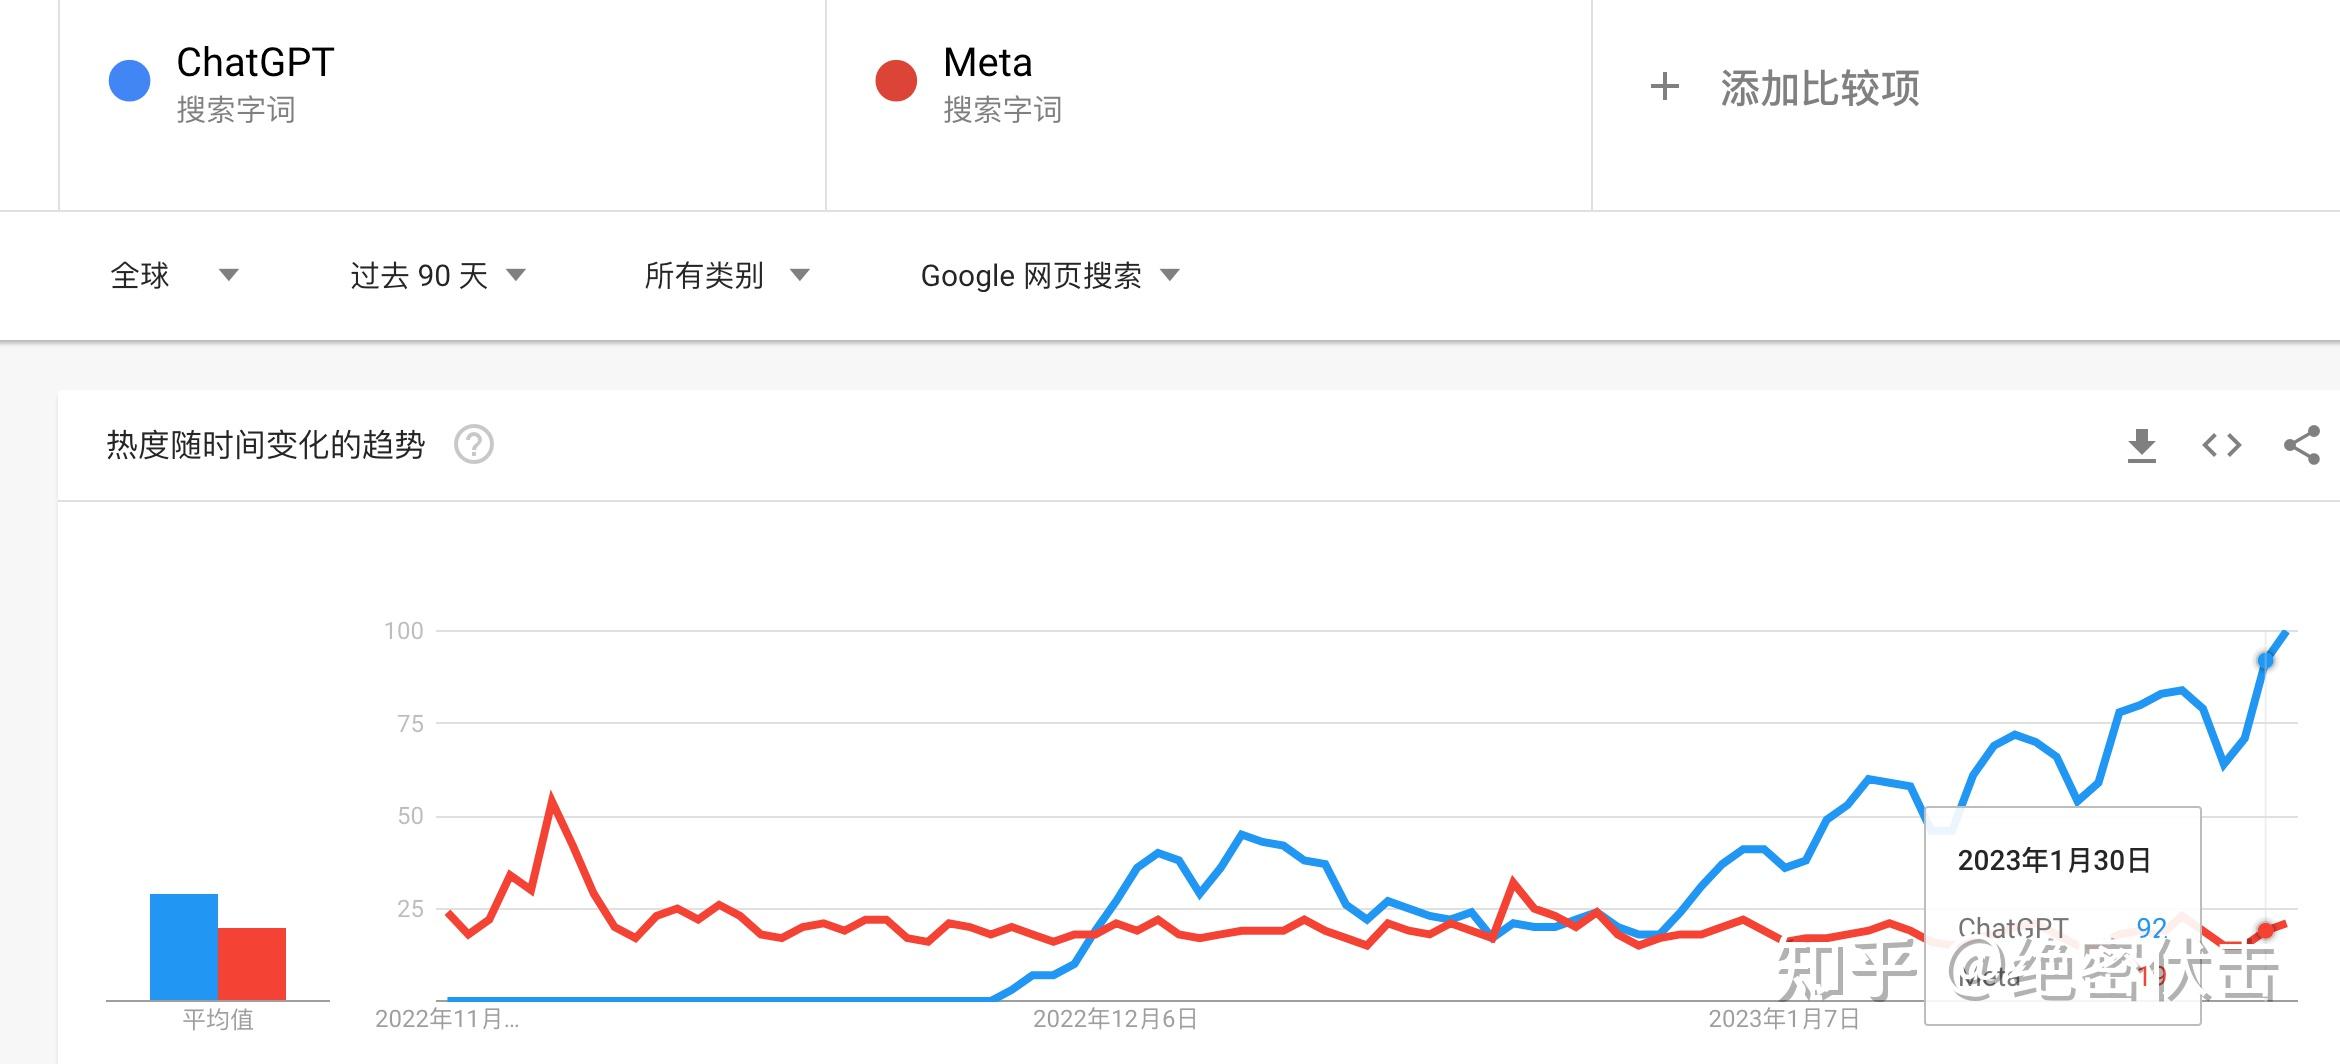Share the interest over time chart
Image resolution: width=2340 pixels, height=1064 pixels.
[x=2301, y=445]
